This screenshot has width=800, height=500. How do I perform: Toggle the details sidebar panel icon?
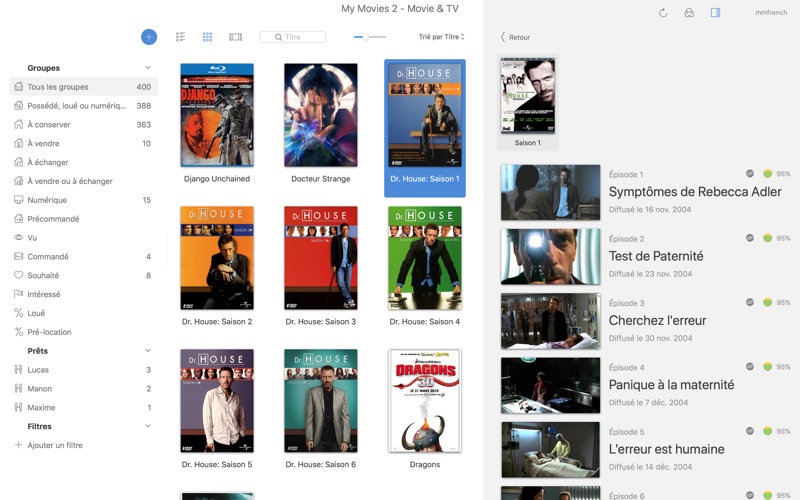click(715, 12)
